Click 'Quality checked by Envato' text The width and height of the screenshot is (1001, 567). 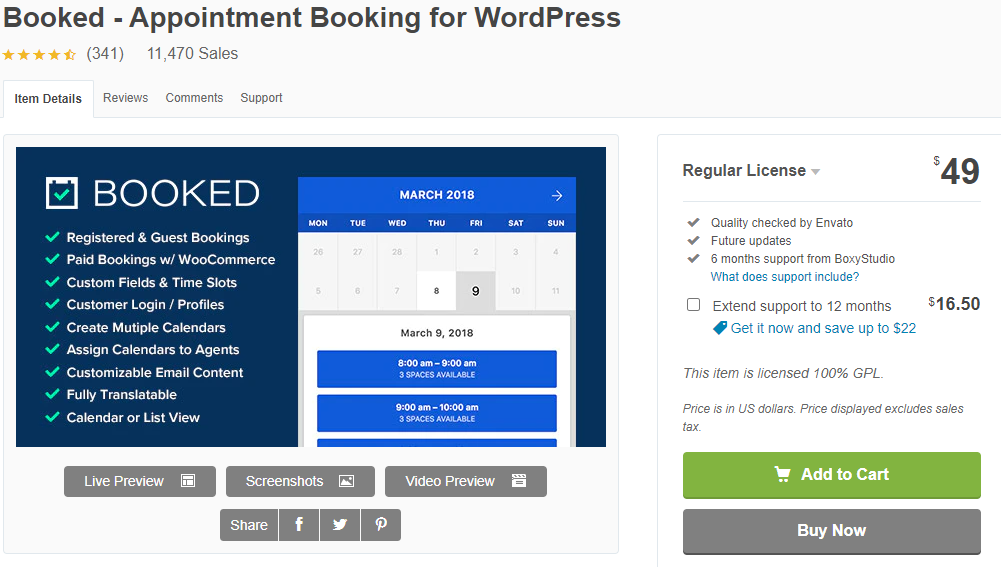[781, 223]
